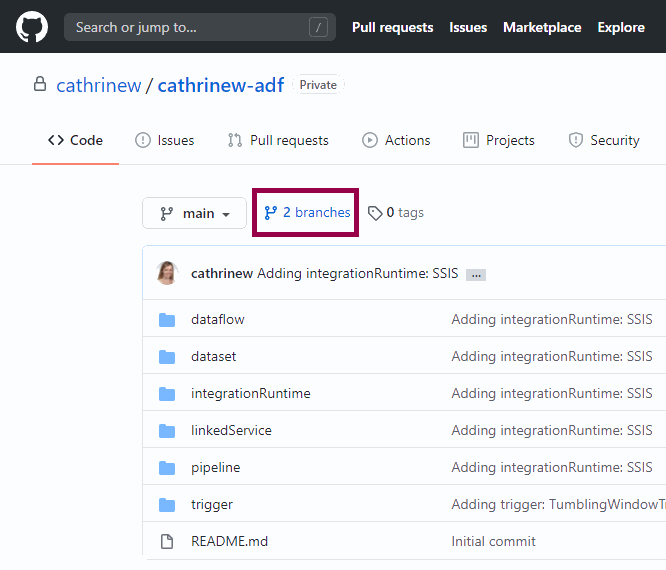Open the integrationRuntime folder
Image resolution: width=666 pixels, height=570 pixels.
[x=250, y=394]
